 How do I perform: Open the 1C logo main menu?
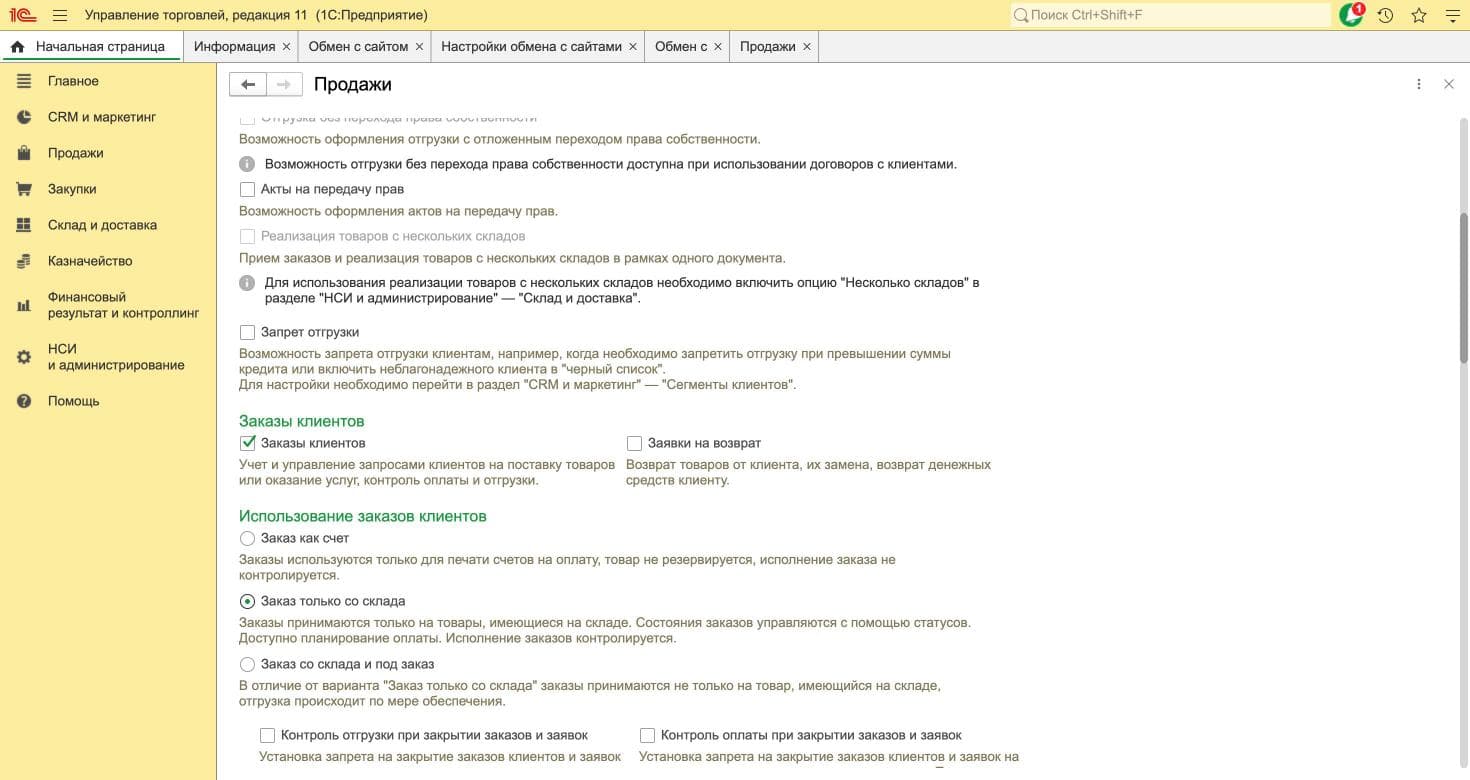pos(22,15)
